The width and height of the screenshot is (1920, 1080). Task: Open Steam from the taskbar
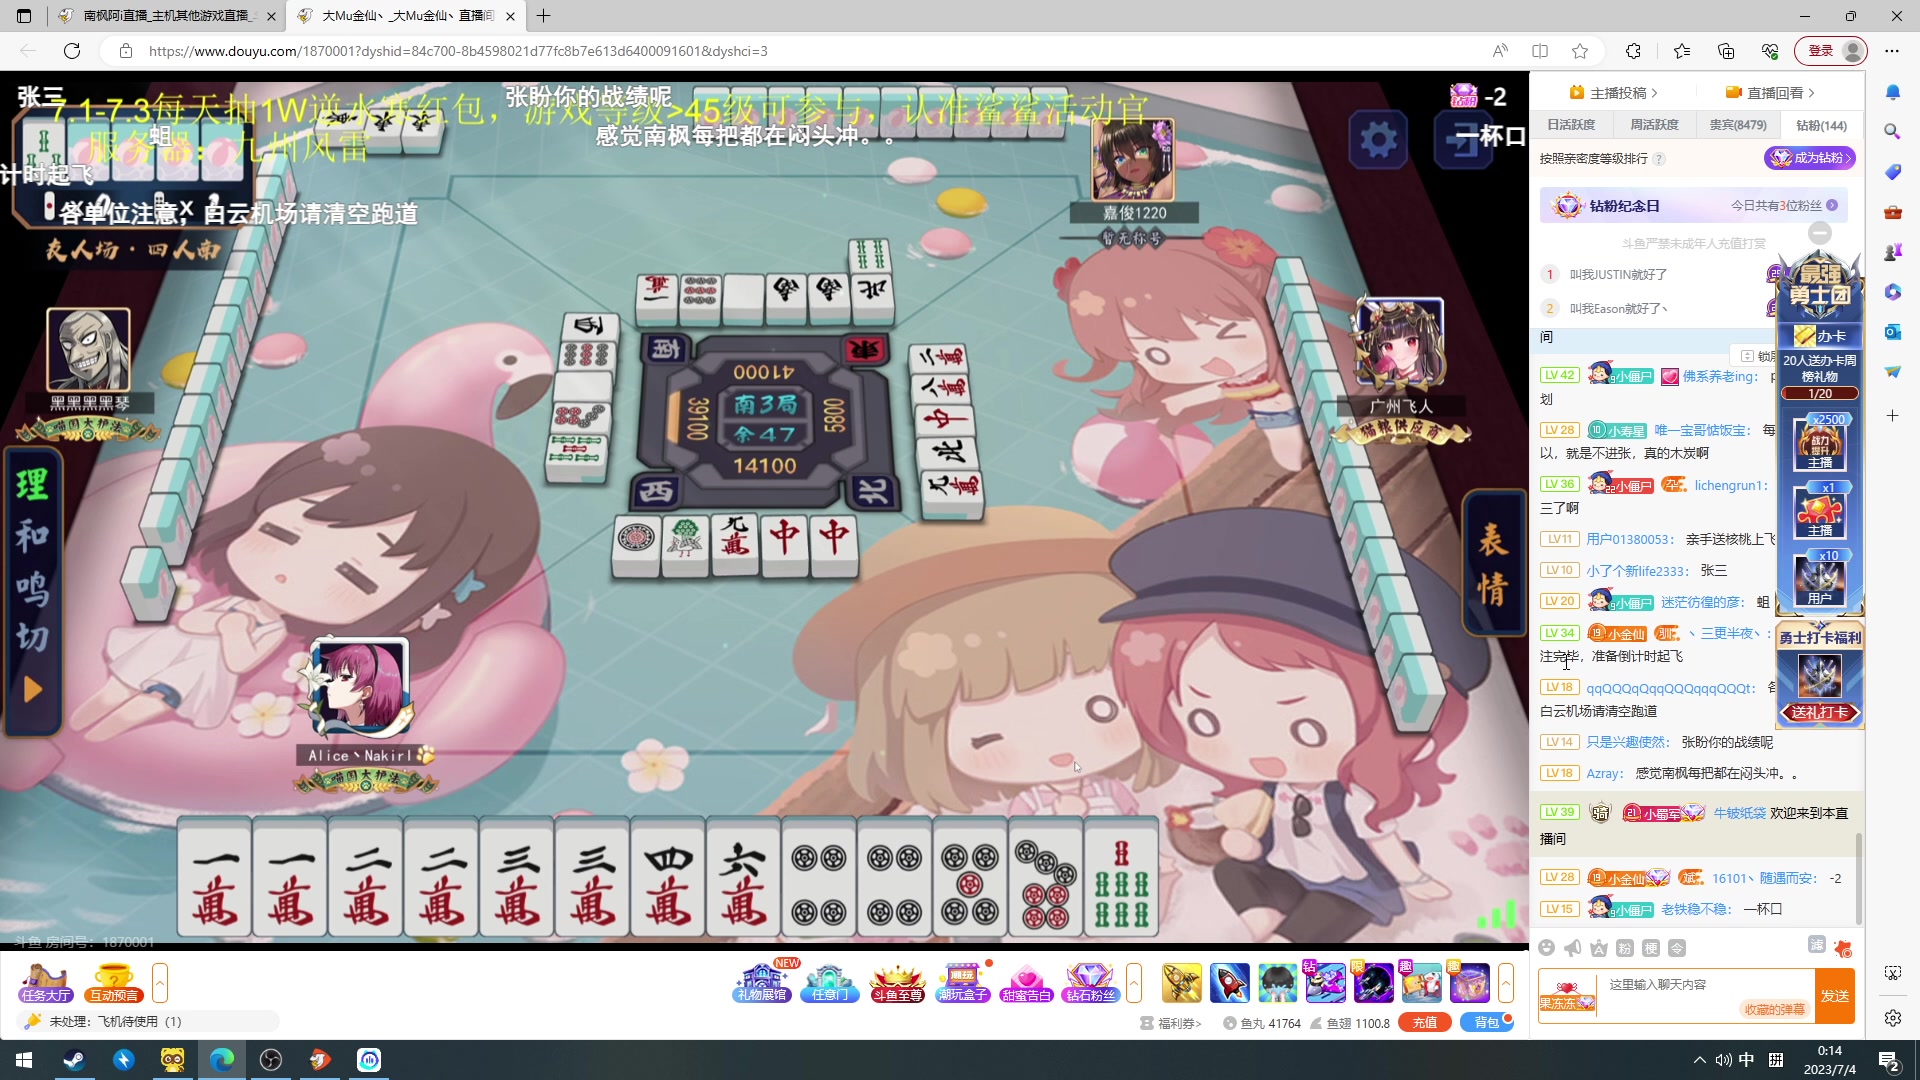tap(74, 1060)
